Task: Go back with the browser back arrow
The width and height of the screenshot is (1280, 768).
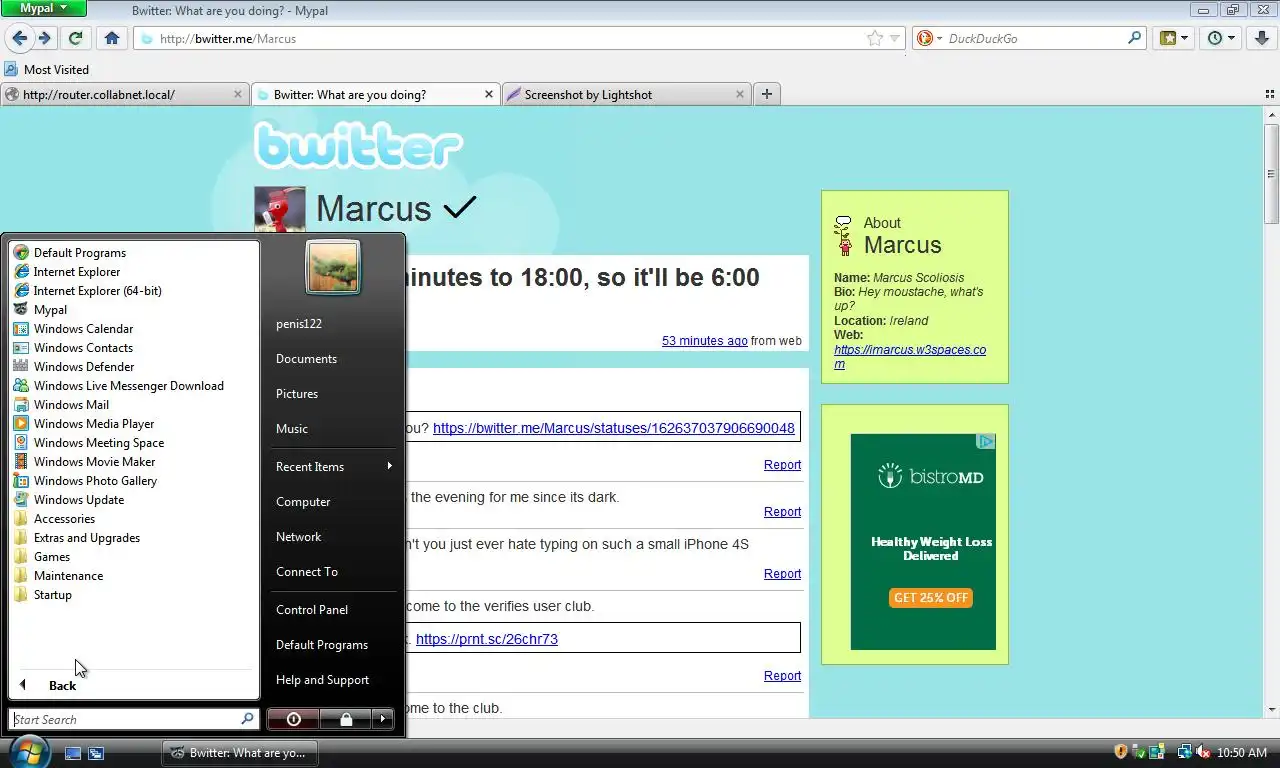Action: (x=19, y=38)
